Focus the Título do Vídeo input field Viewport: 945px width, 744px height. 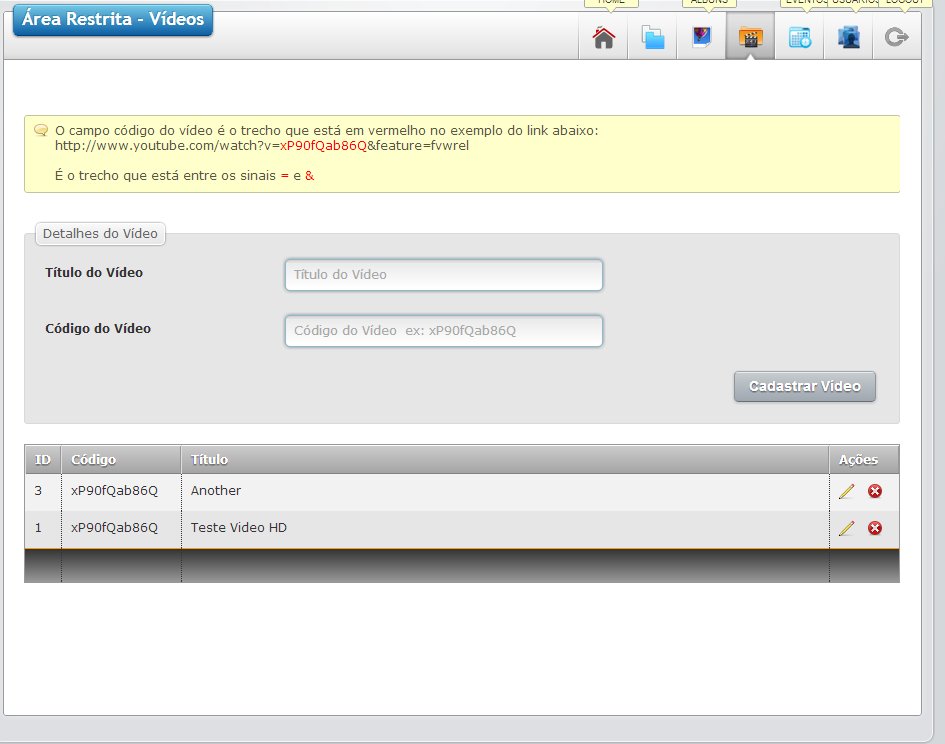[x=444, y=275]
